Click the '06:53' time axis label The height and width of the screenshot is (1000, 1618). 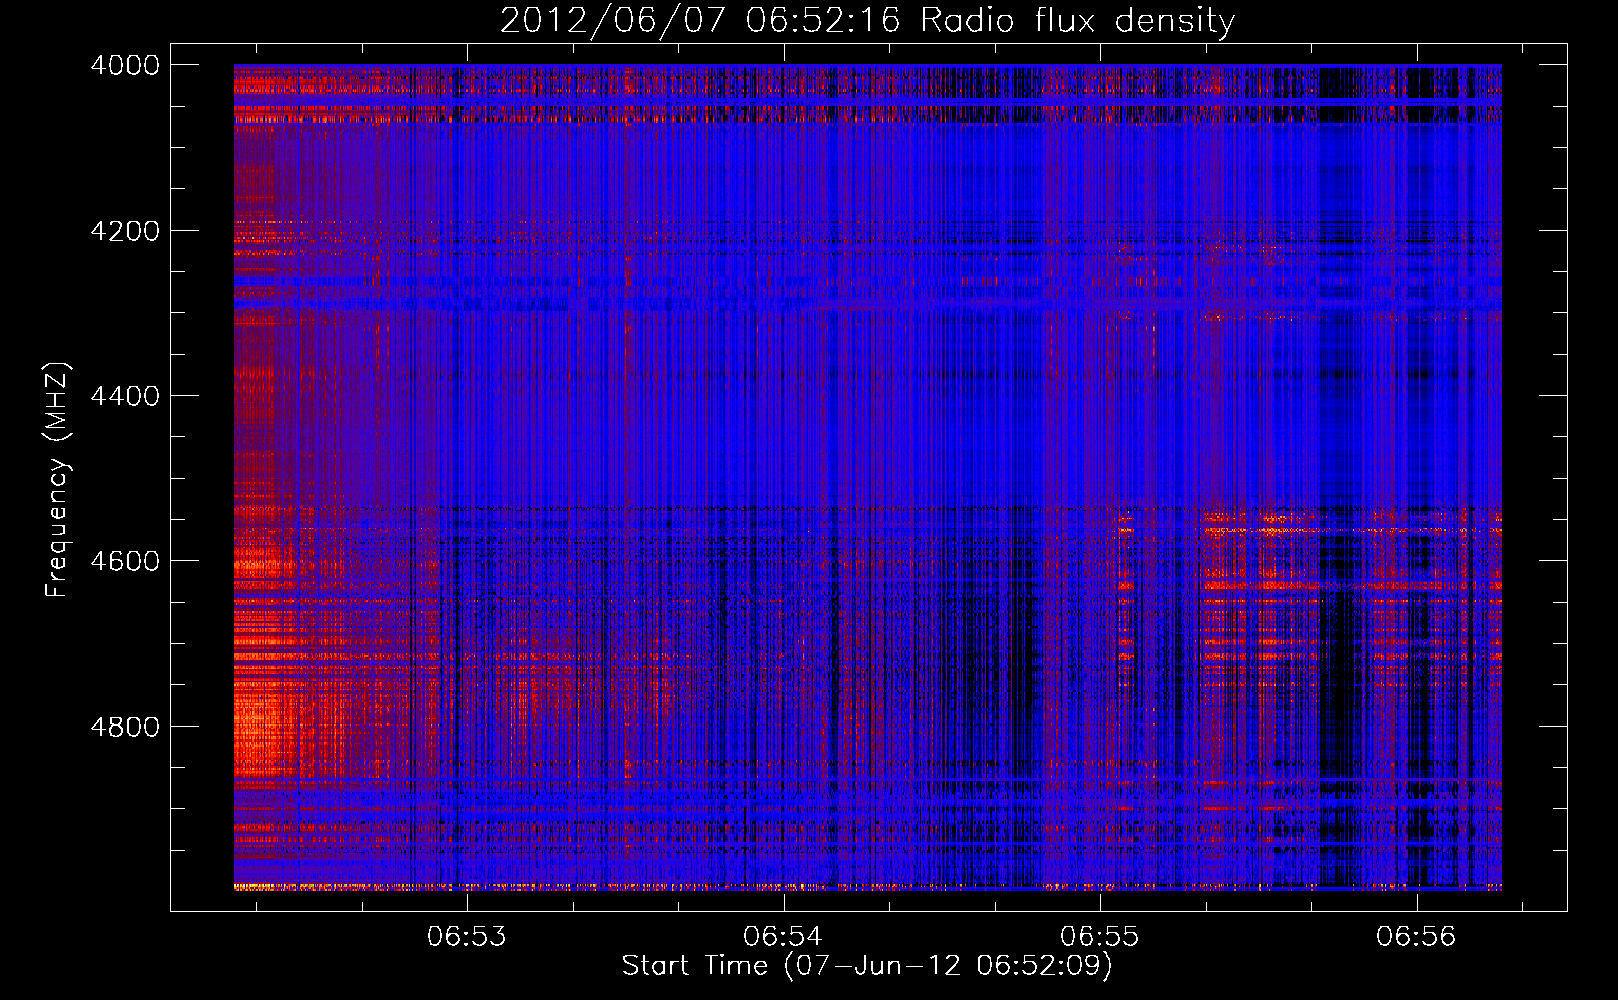467,937
